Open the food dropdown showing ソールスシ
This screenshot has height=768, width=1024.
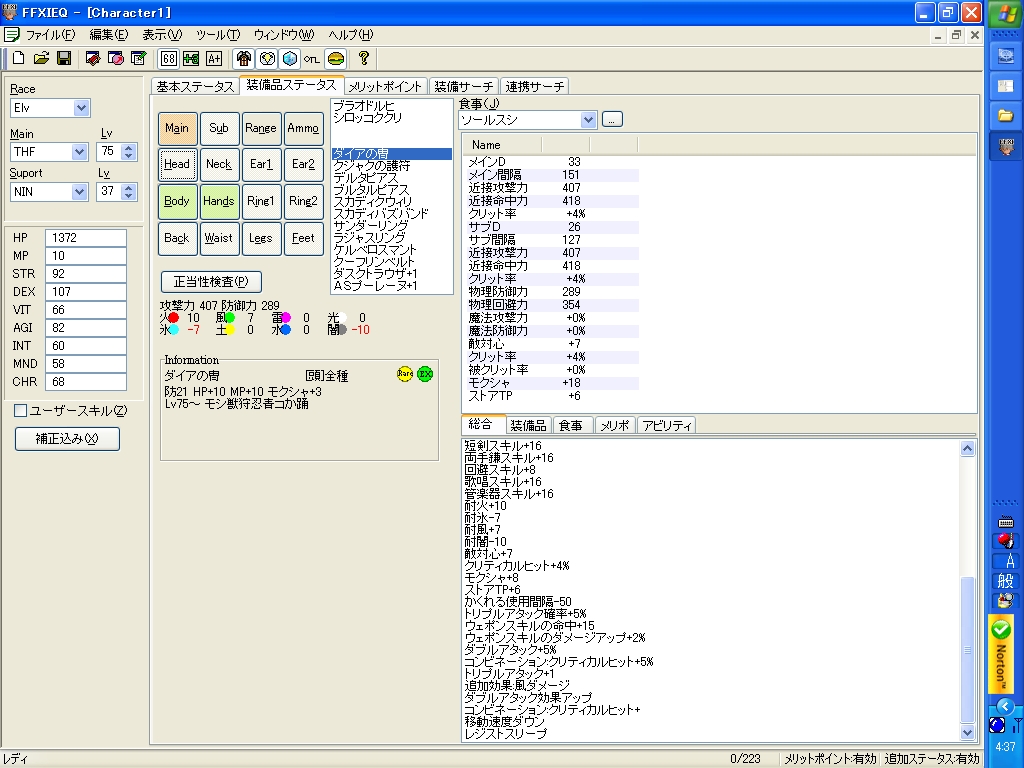[x=588, y=120]
